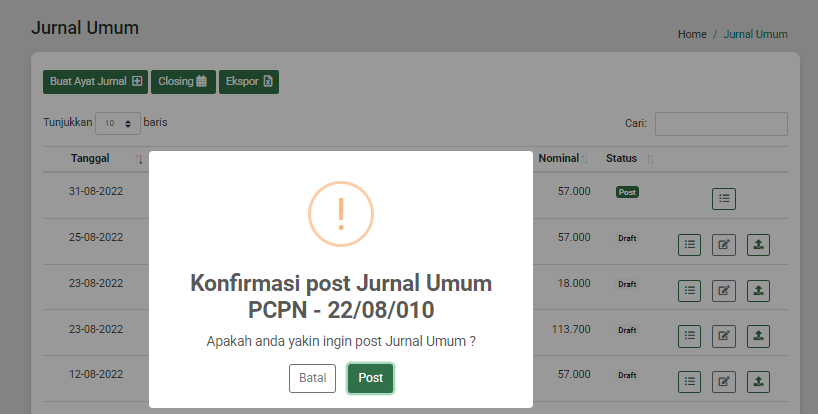
Task: Click the Apakah anda yakin question text
Action: pos(341,342)
